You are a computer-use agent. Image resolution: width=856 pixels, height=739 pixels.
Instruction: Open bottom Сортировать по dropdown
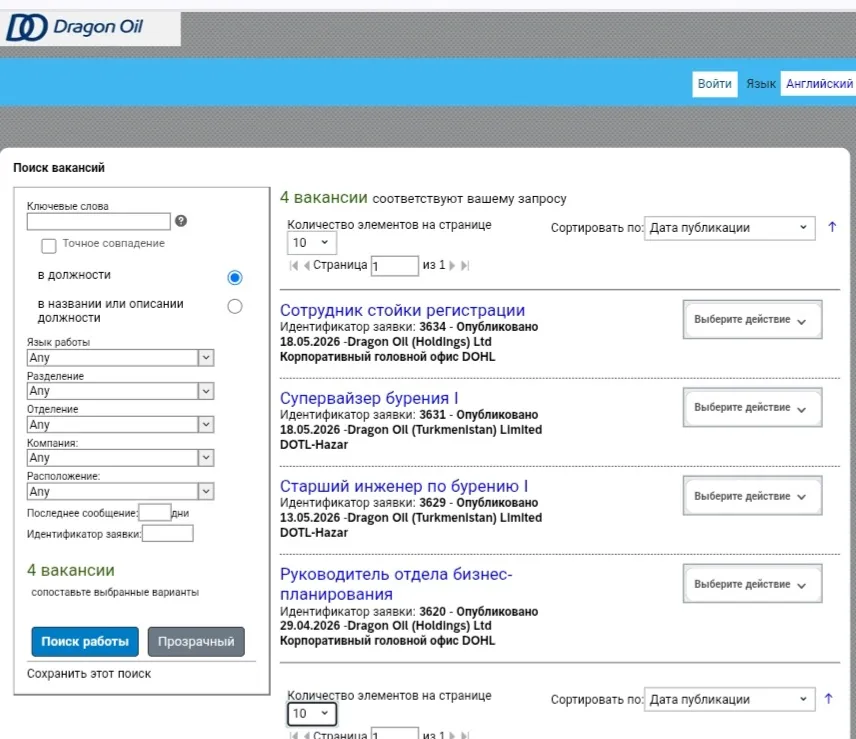729,699
